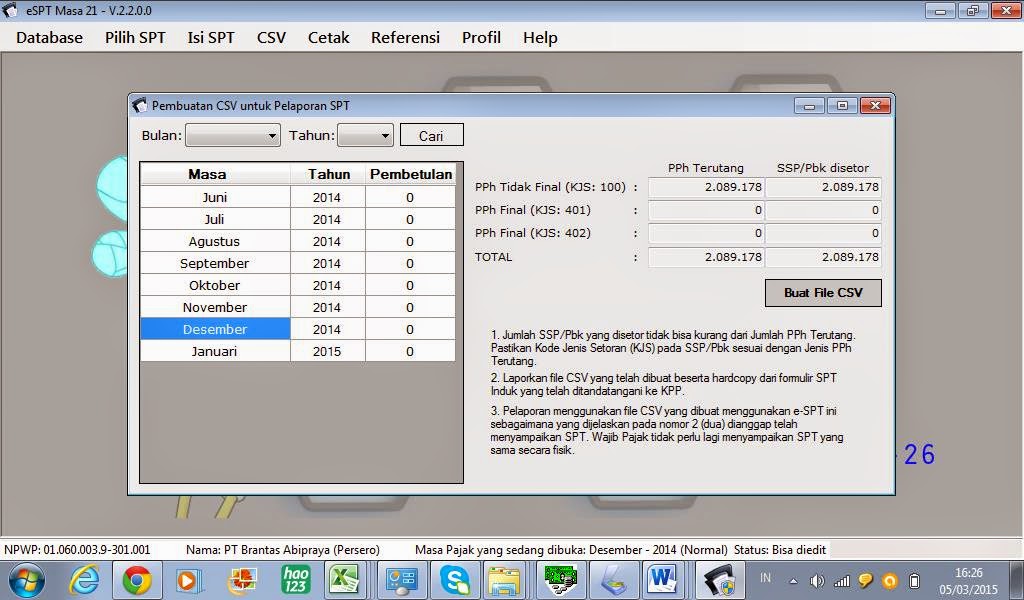Open the Tahun dropdown
The width and height of the screenshot is (1024, 600).
366,134
